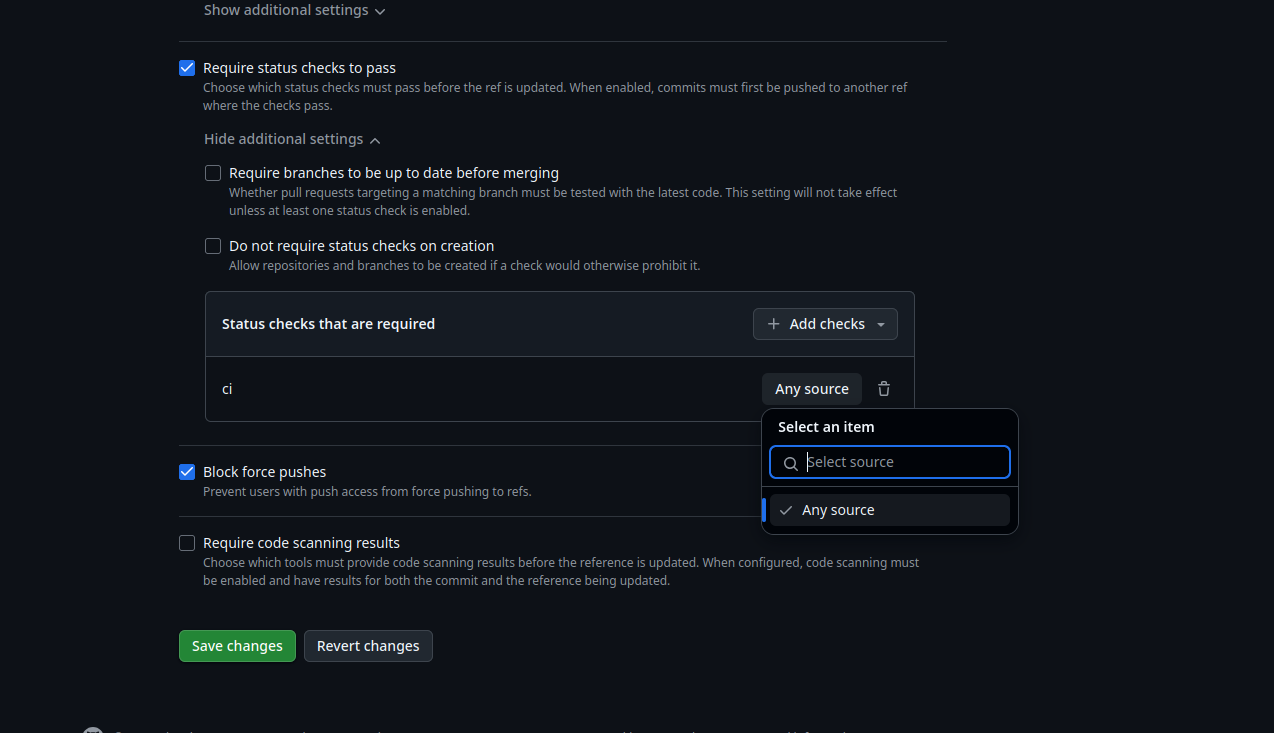Image resolution: width=1274 pixels, height=733 pixels.
Task: Uncheck Block force pushes
Action: 187,472
